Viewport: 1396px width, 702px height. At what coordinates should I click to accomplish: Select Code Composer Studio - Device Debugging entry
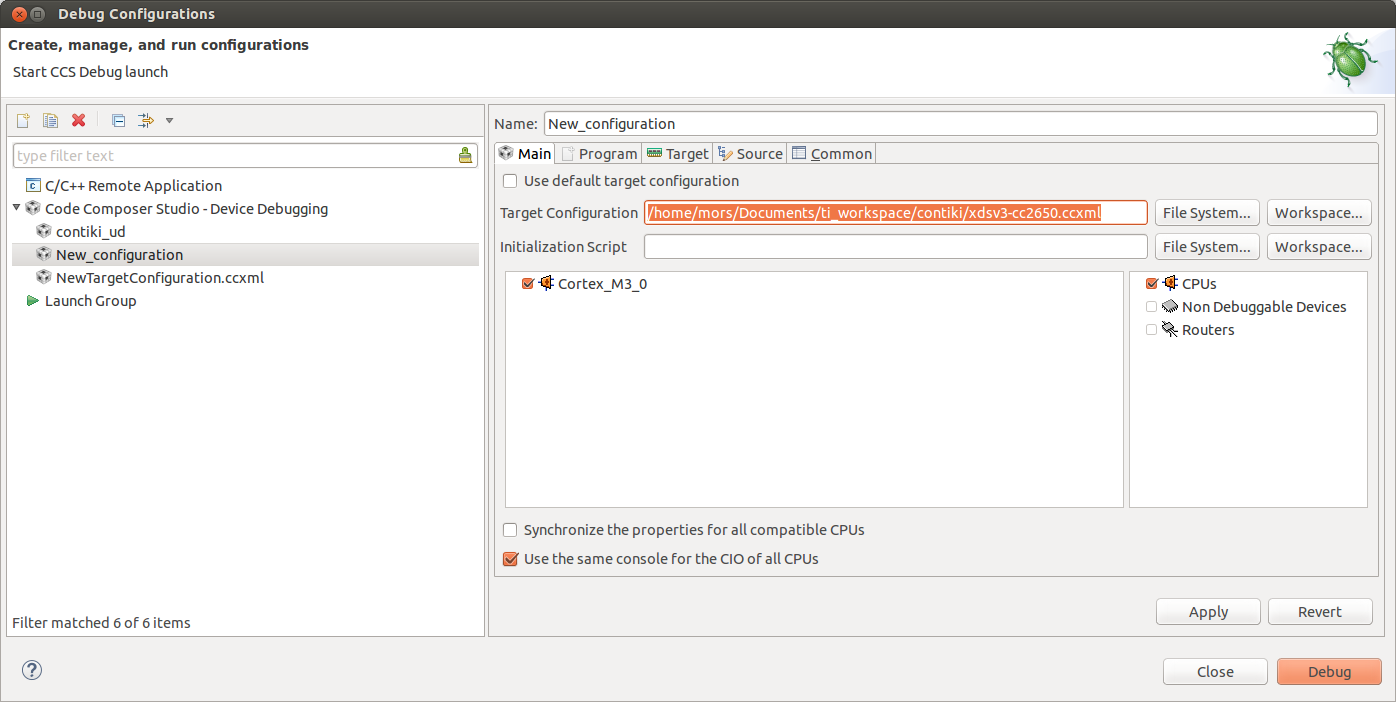coord(186,209)
